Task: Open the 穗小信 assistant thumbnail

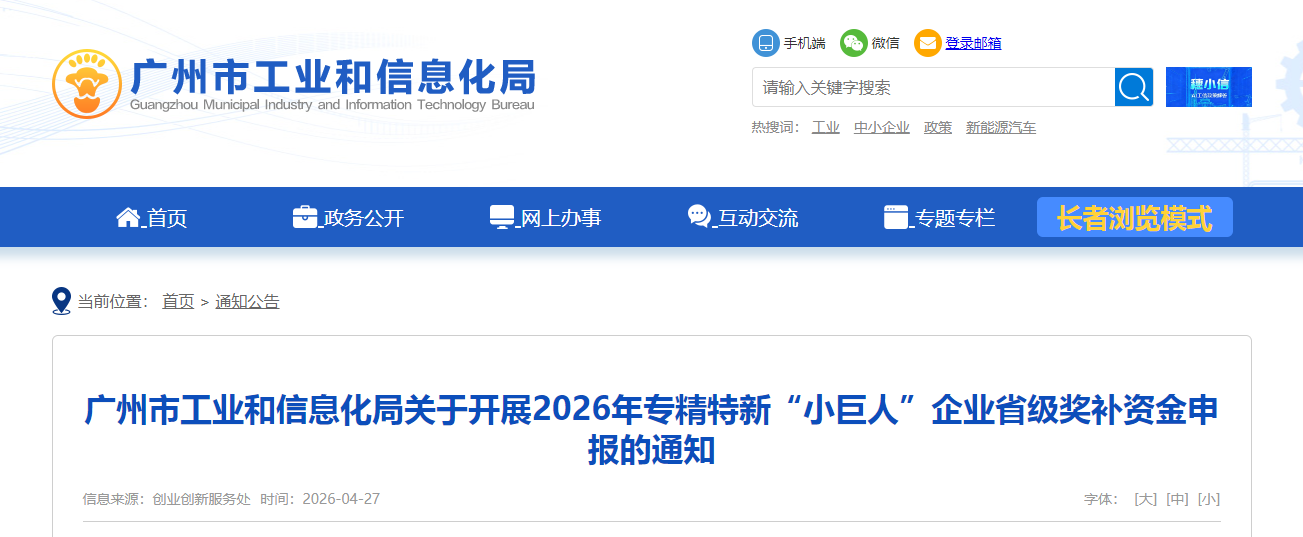Action: 1209,87
